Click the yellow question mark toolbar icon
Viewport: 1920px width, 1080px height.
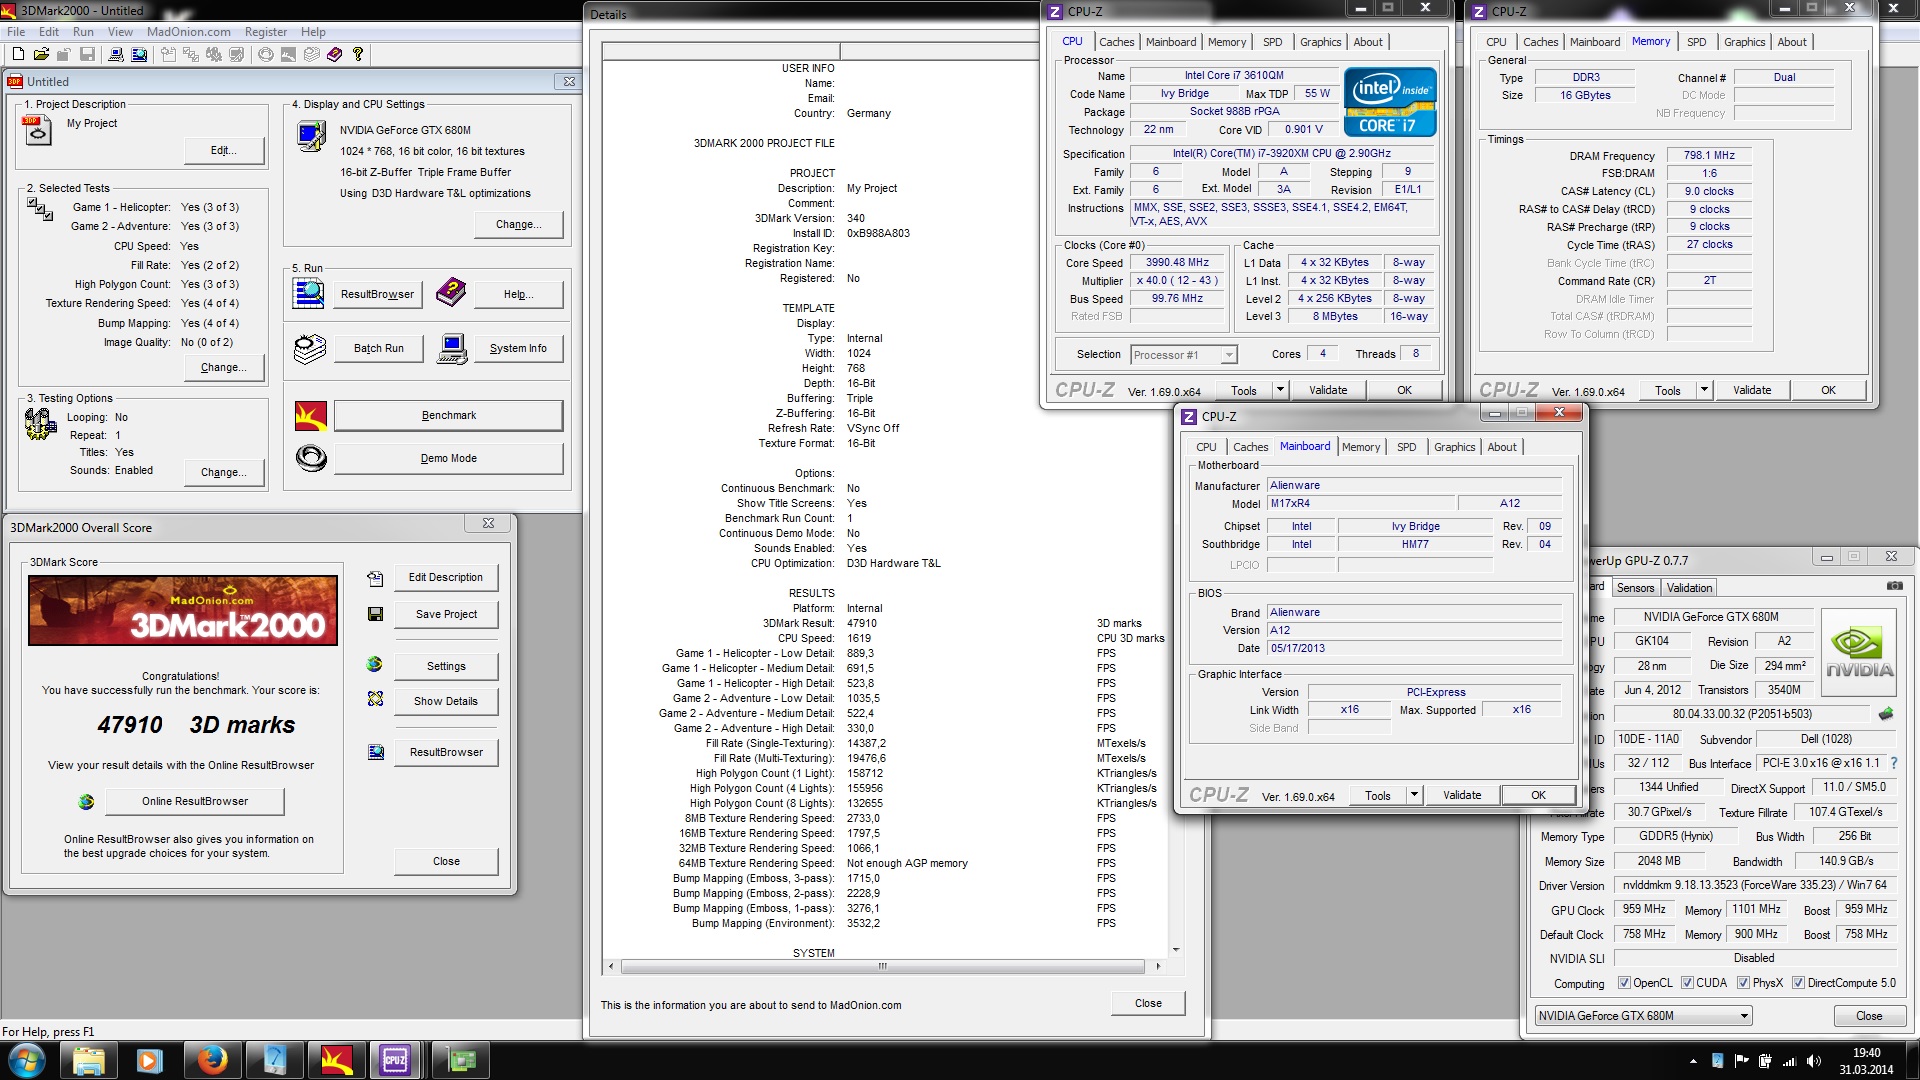tap(357, 54)
